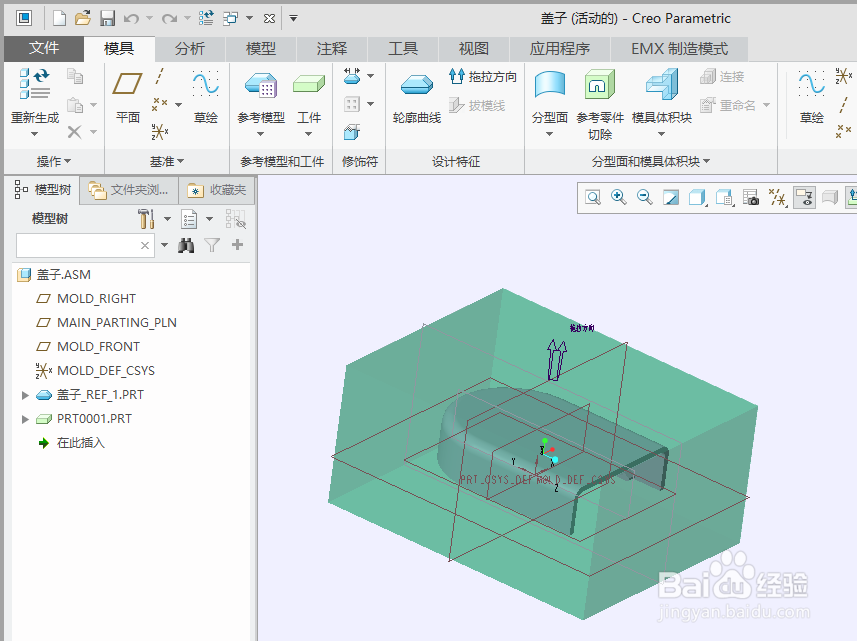Create a datum coordinate system in 基准 group
857x641 pixels.
pos(160,132)
